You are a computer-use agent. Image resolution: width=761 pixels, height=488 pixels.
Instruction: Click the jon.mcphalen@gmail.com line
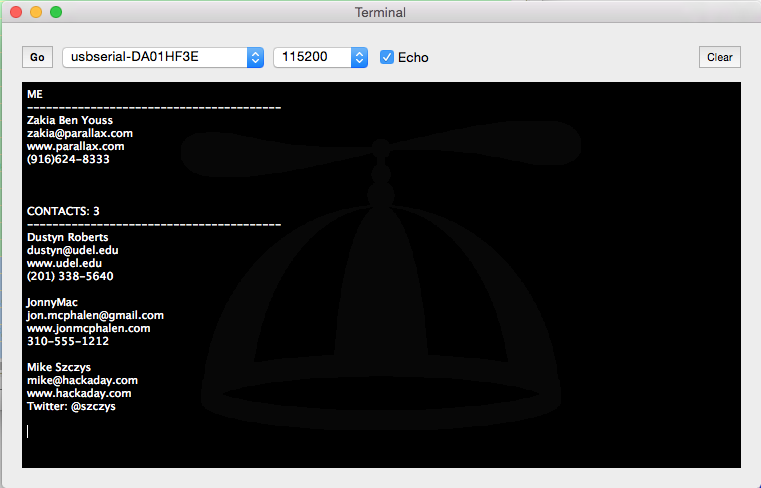95,315
